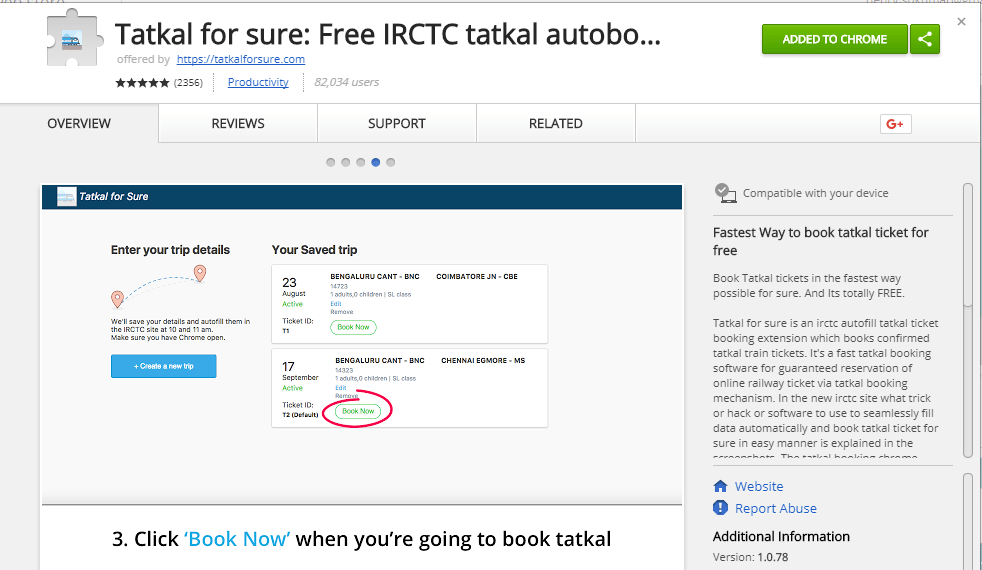Click the Added to Chrome button
Image resolution: width=982 pixels, height=570 pixels.
(x=834, y=39)
